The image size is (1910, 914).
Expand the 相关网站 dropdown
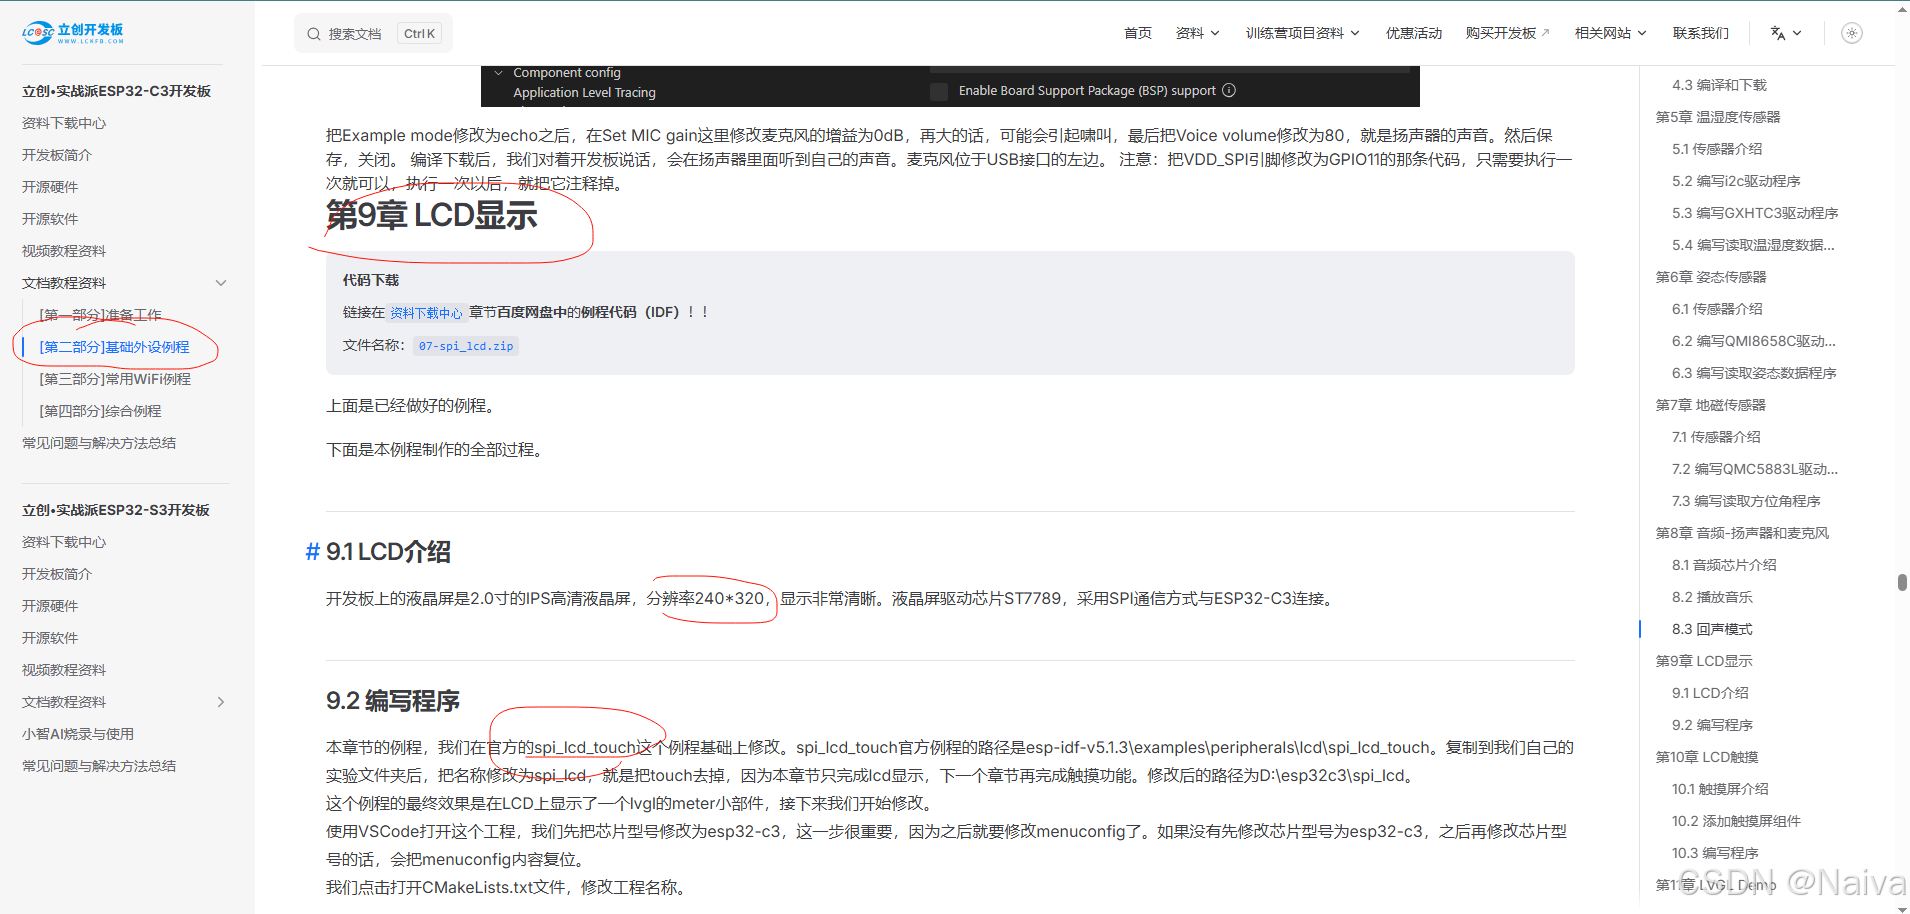1610,33
